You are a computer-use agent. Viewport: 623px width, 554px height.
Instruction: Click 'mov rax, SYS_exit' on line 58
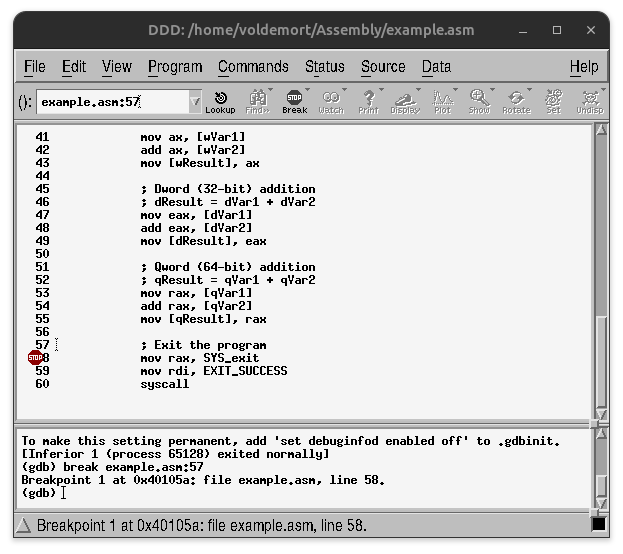[x=200, y=358]
